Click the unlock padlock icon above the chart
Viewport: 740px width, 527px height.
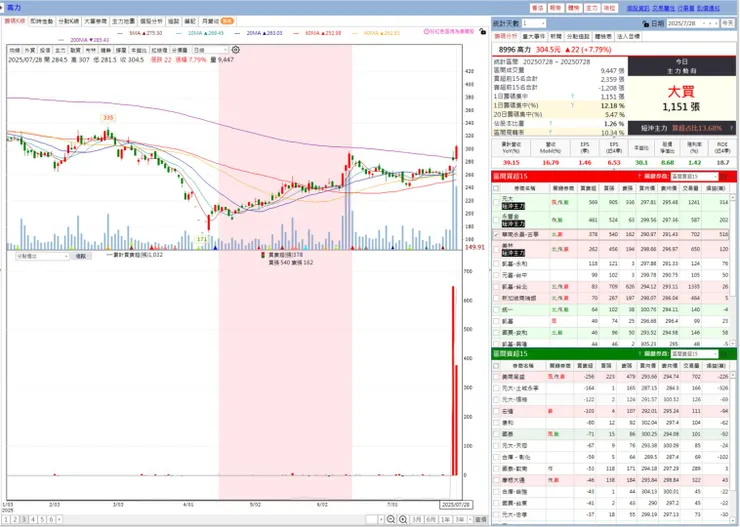click(482, 32)
